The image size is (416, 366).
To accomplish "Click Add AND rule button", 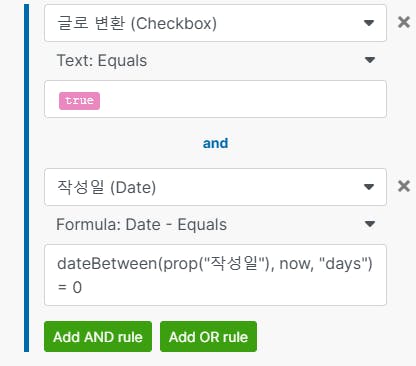I will pos(98,337).
